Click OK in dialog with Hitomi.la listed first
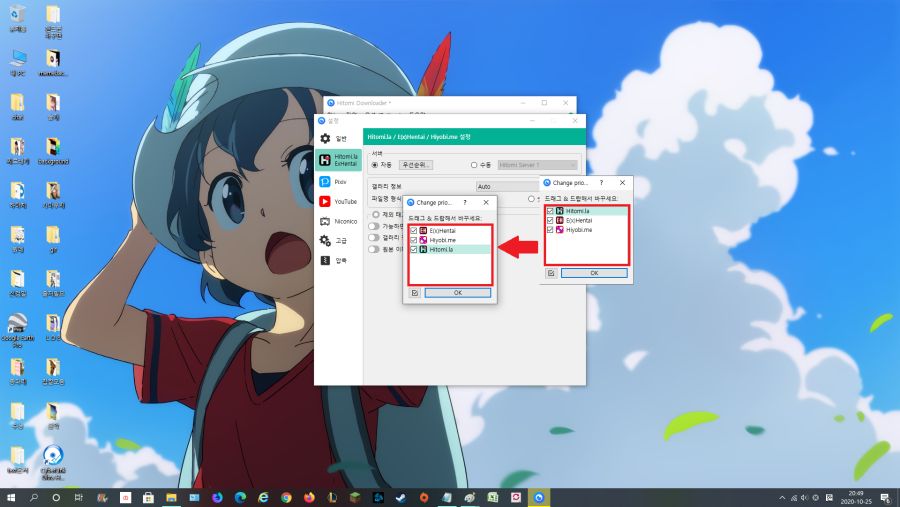The height and width of the screenshot is (507, 900). 594,273
